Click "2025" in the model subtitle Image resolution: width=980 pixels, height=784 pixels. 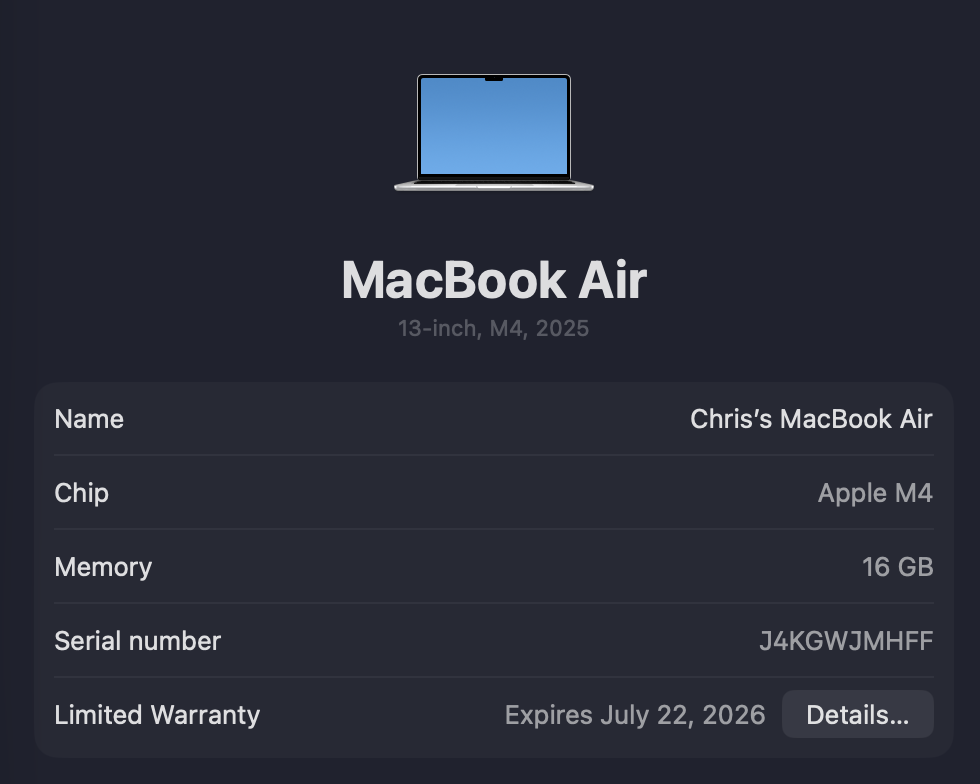(562, 328)
